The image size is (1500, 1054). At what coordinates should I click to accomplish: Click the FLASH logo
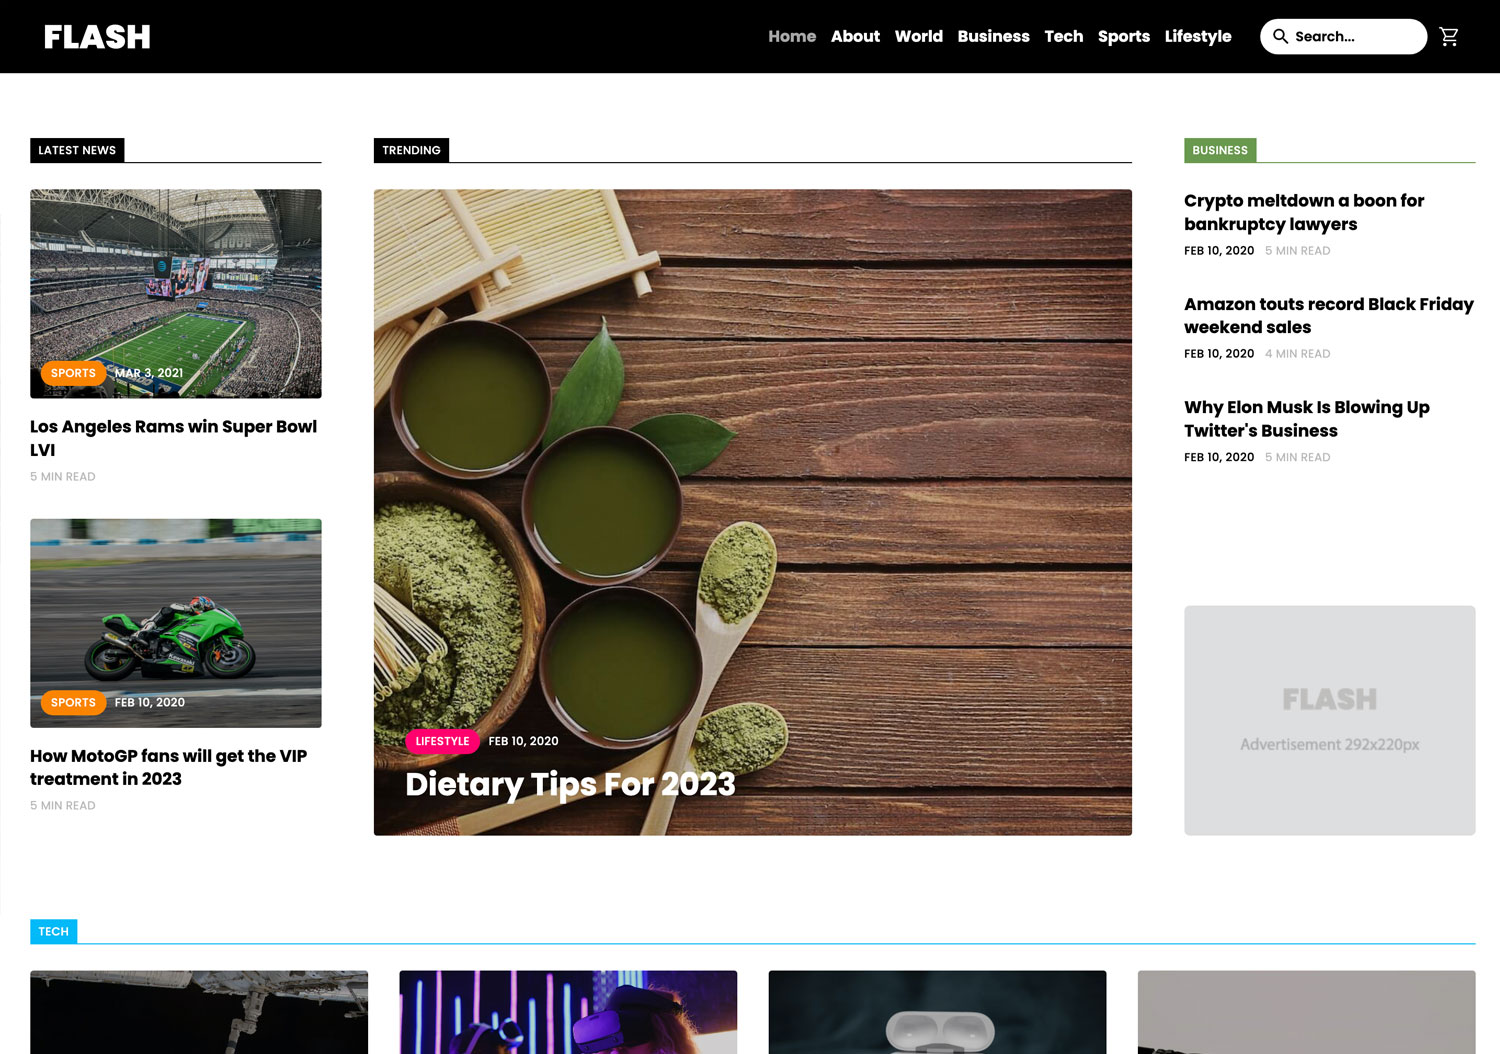tap(97, 36)
